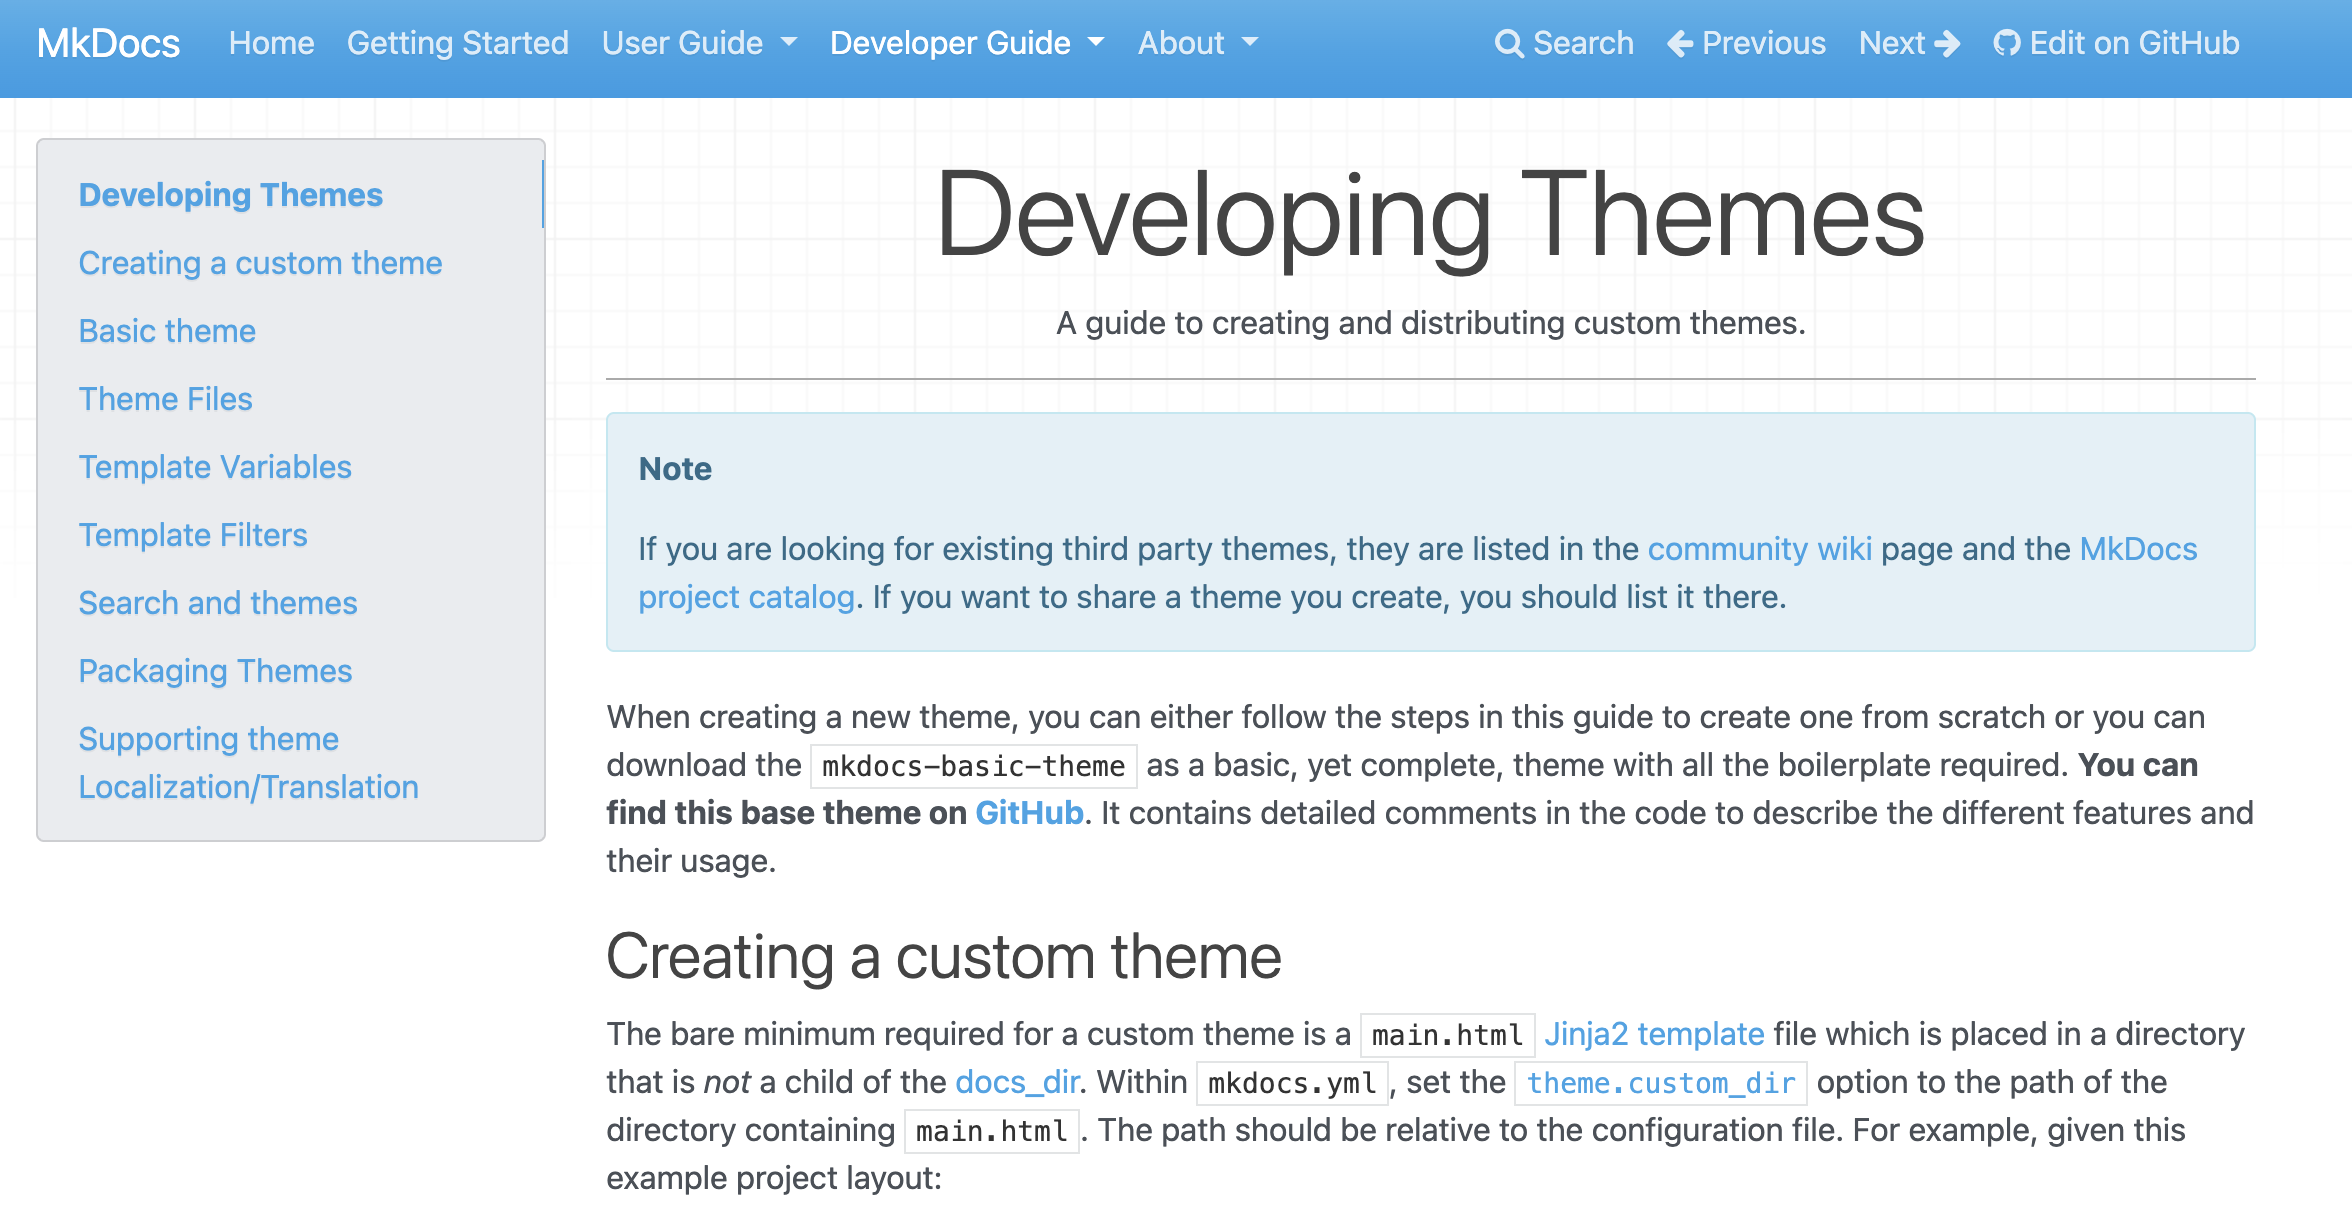Click the Next page text link

(x=1892, y=43)
